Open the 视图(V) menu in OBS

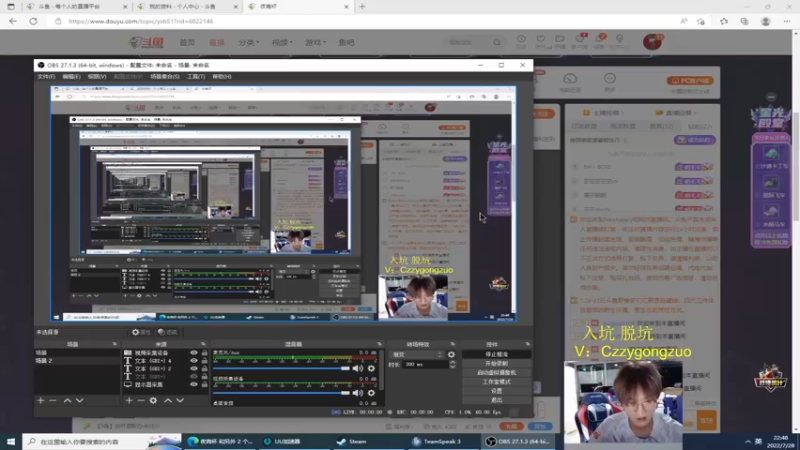point(96,77)
